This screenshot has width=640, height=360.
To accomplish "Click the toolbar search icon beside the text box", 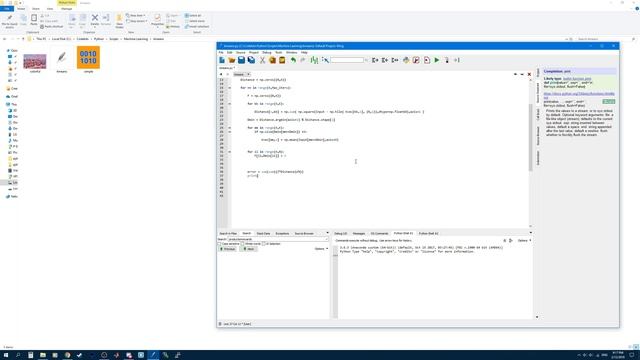I will (x=326, y=60).
